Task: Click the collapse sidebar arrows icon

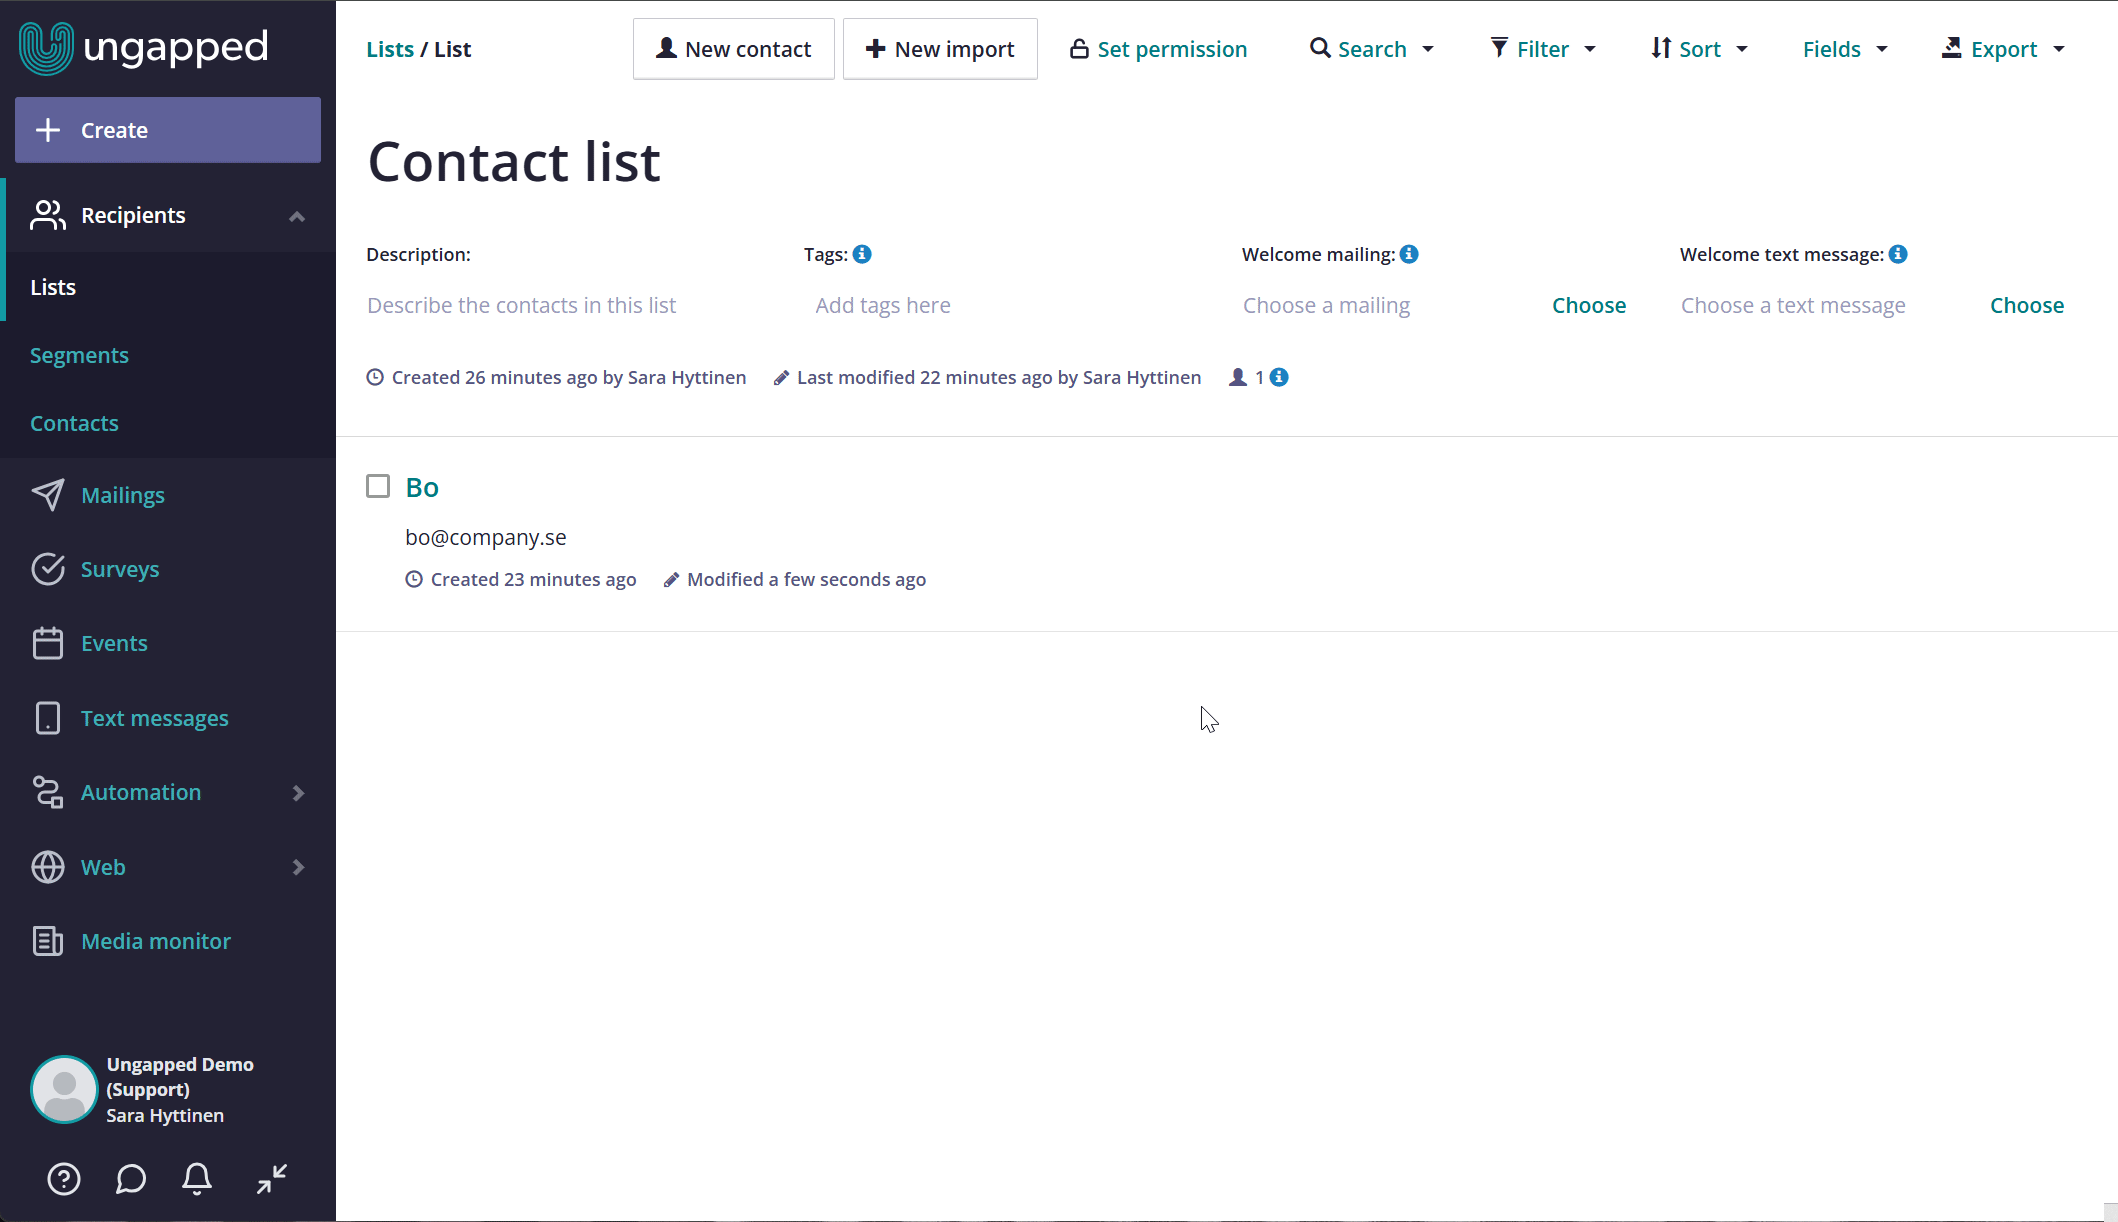Action: coord(272,1179)
